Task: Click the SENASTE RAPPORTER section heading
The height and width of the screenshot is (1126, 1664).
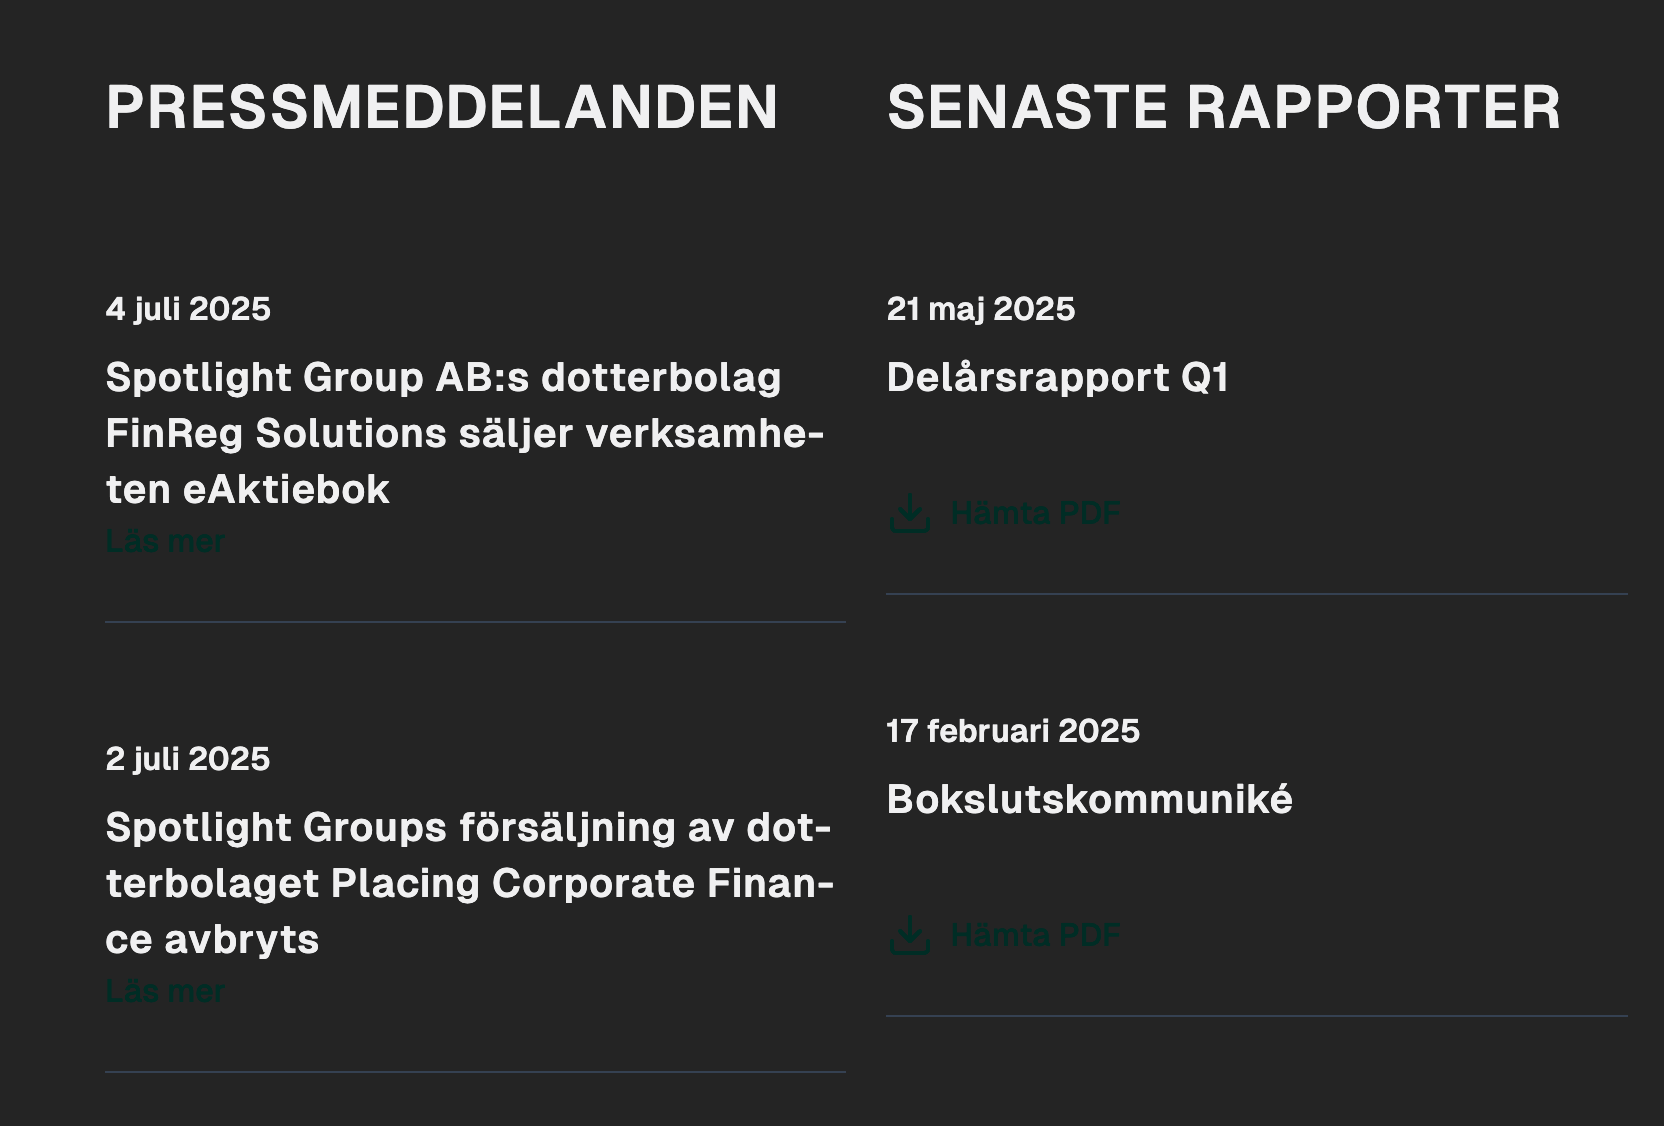Action: [x=1224, y=107]
